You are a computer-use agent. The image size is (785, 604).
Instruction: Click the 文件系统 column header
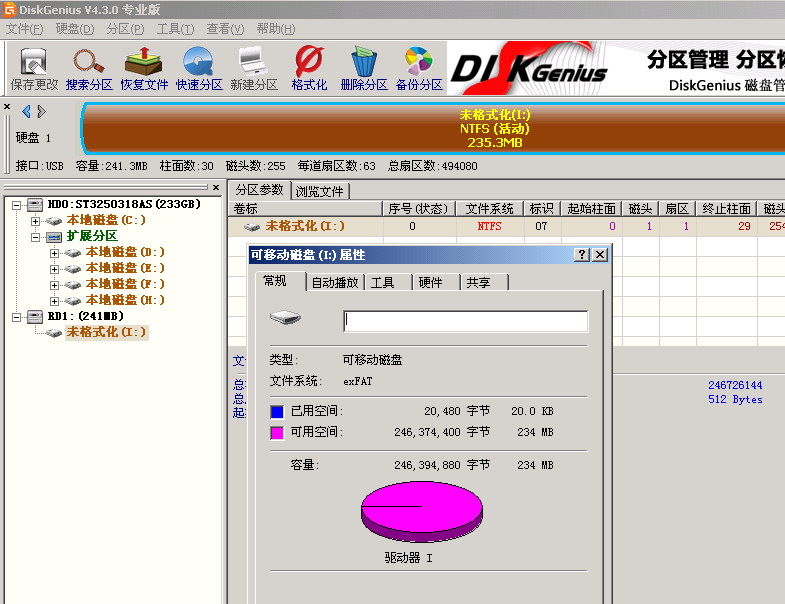490,208
